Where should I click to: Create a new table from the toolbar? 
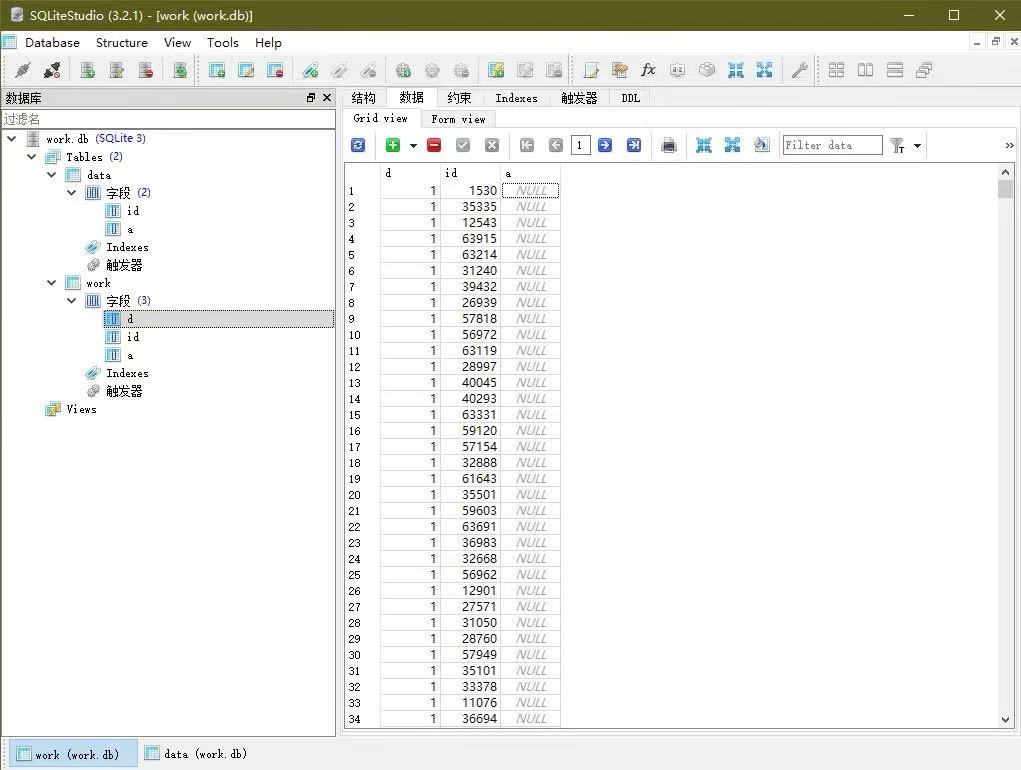tap(217, 70)
